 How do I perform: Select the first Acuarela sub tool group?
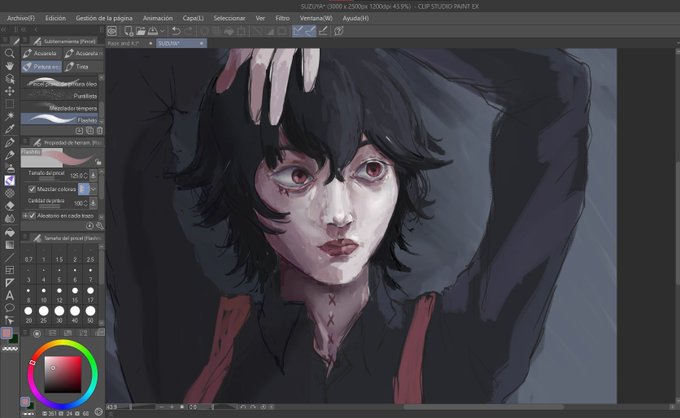[41, 53]
